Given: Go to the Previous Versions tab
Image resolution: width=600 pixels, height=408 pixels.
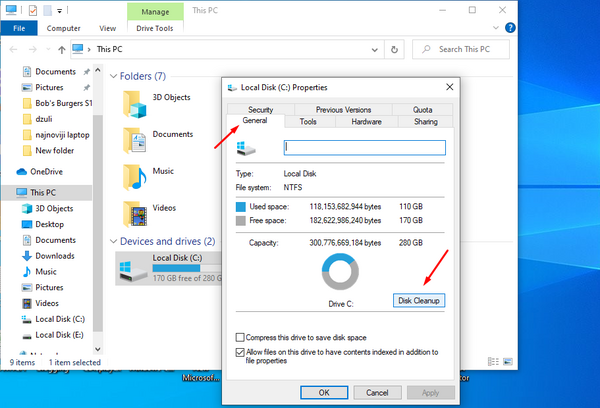Looking at the screenshot, I should tap(343, 109).
